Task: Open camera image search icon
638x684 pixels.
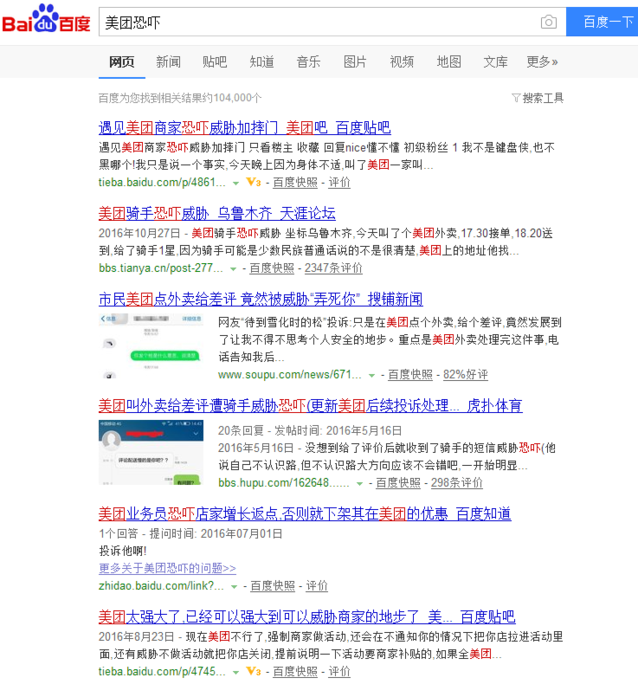Action: (549, 22)
